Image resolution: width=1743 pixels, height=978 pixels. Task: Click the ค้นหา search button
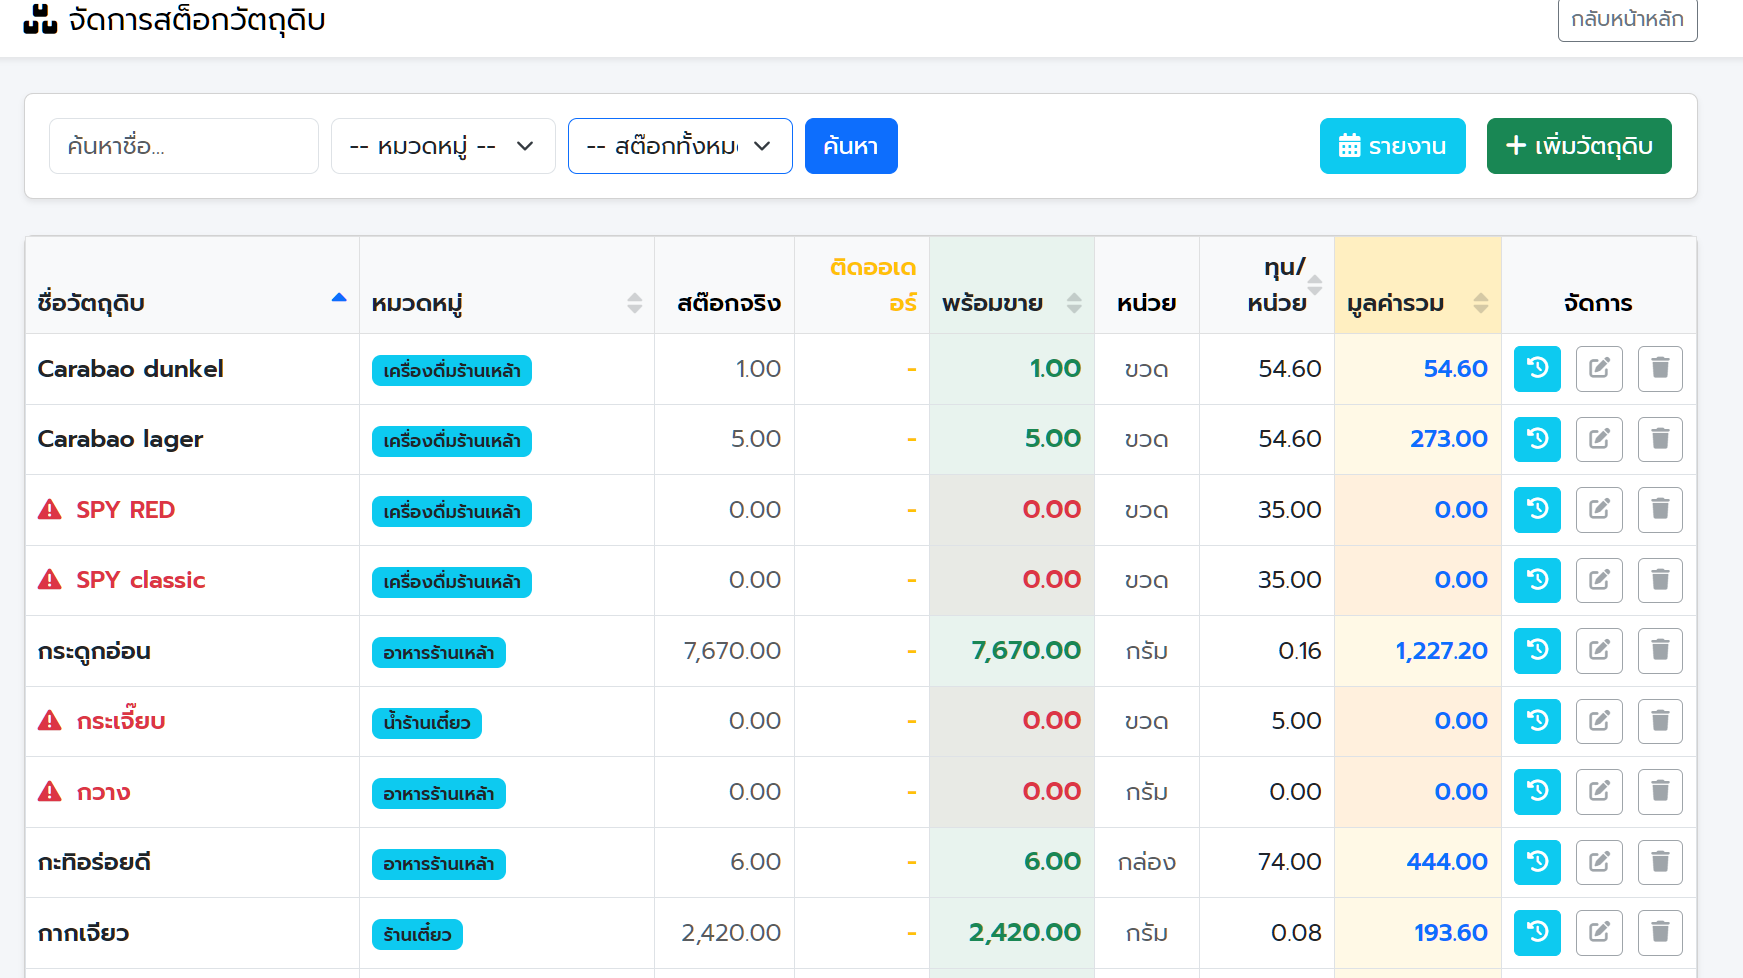851,146
